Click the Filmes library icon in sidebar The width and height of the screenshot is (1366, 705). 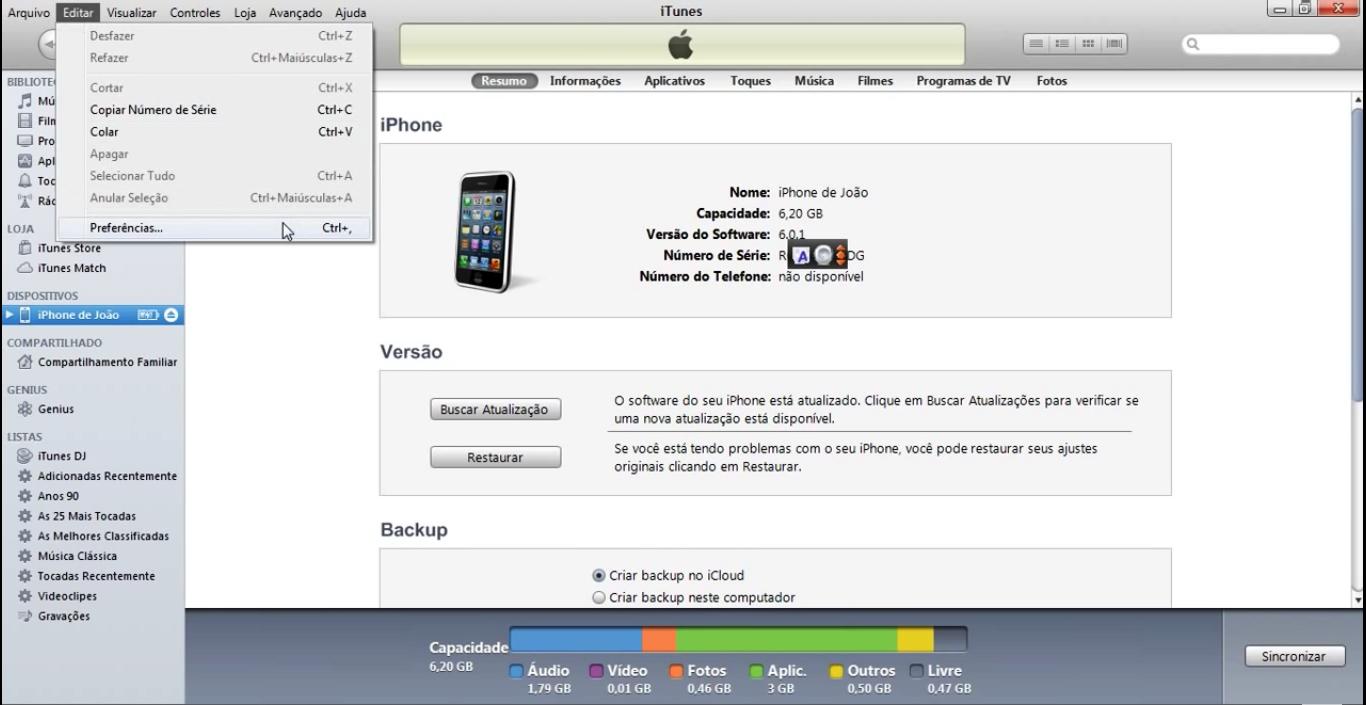[25, 121]
